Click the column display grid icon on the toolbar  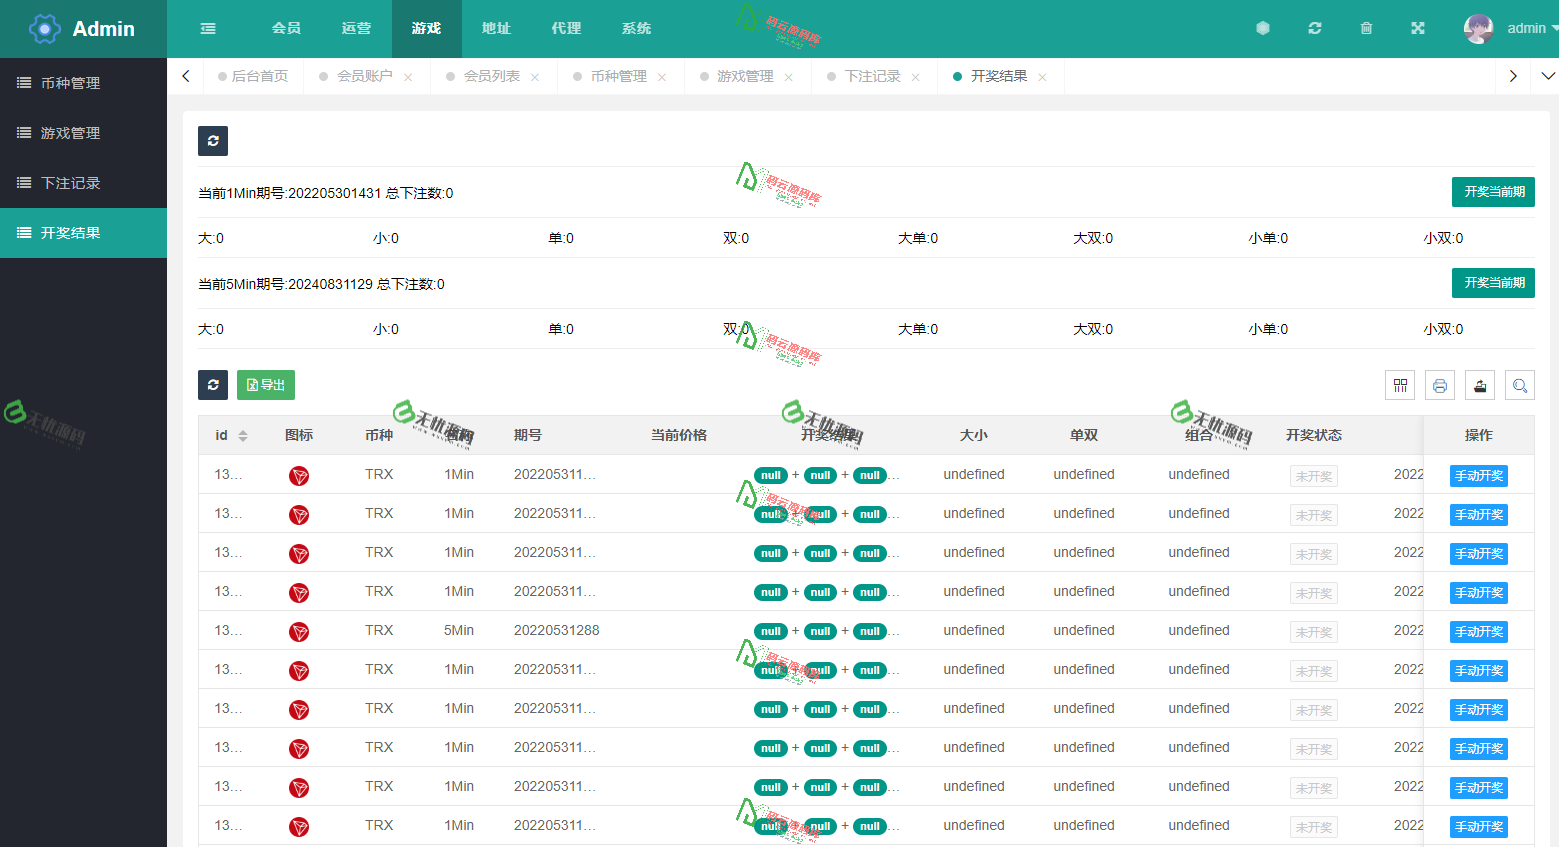point(1400,385)
